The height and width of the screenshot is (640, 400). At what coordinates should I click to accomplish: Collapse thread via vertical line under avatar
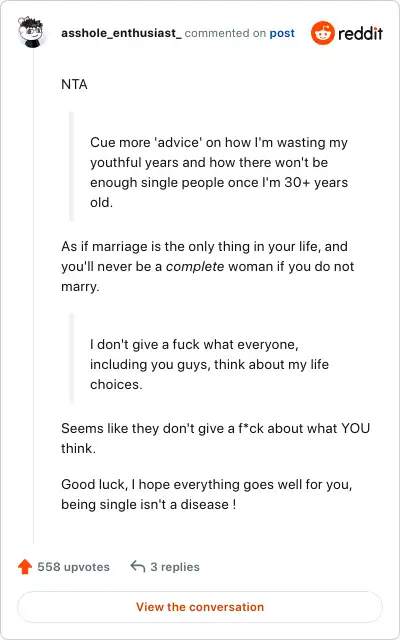pos(34,296)
